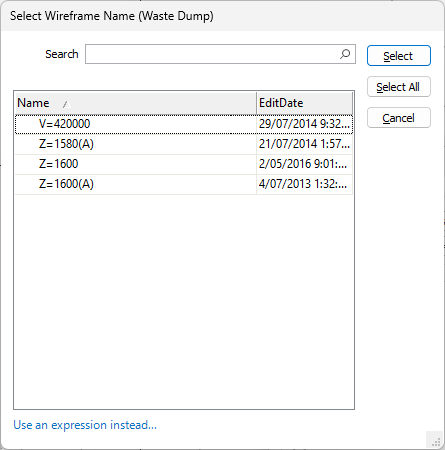Click the magnifier icon in Search box

(345, 54)
